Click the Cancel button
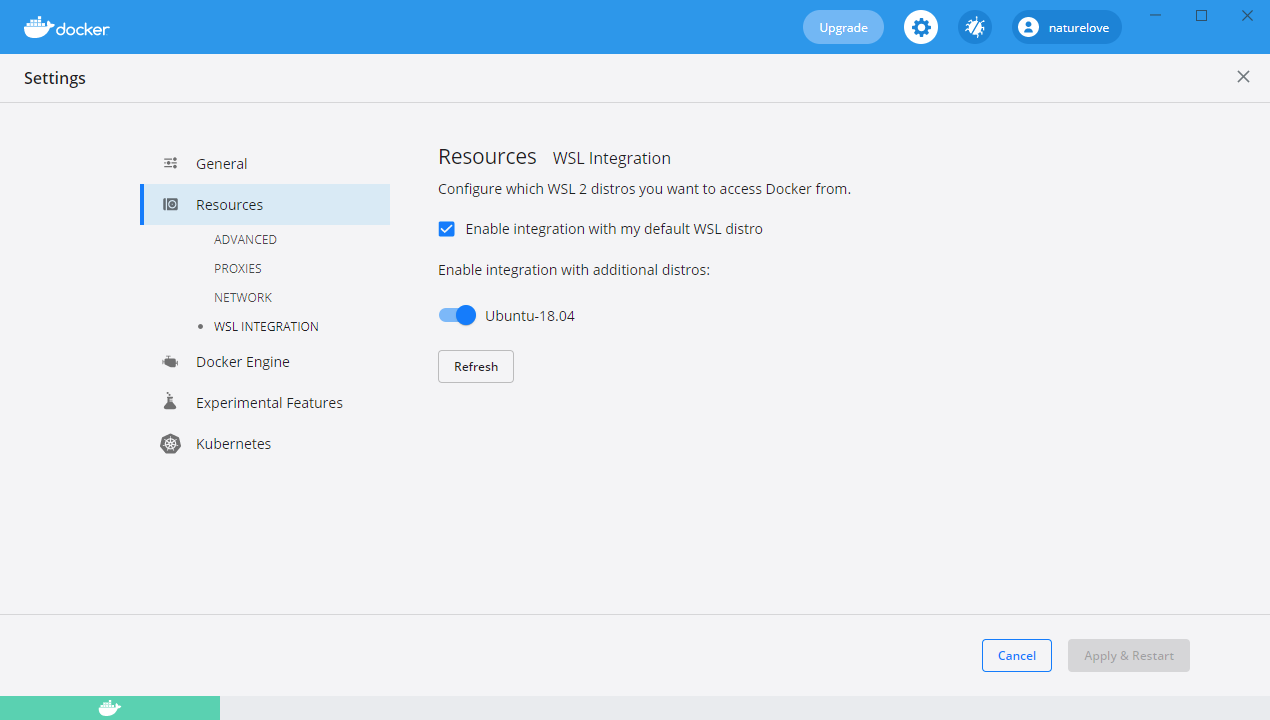This screenshot has height=720, width=1270. pos(1016,655)
